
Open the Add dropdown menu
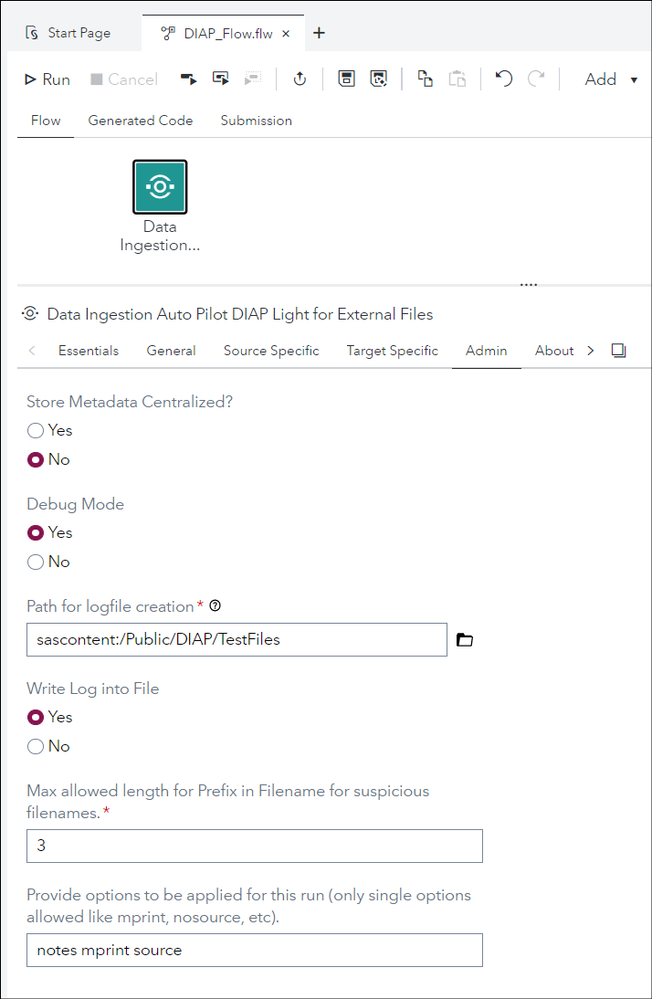coord(611,80)
